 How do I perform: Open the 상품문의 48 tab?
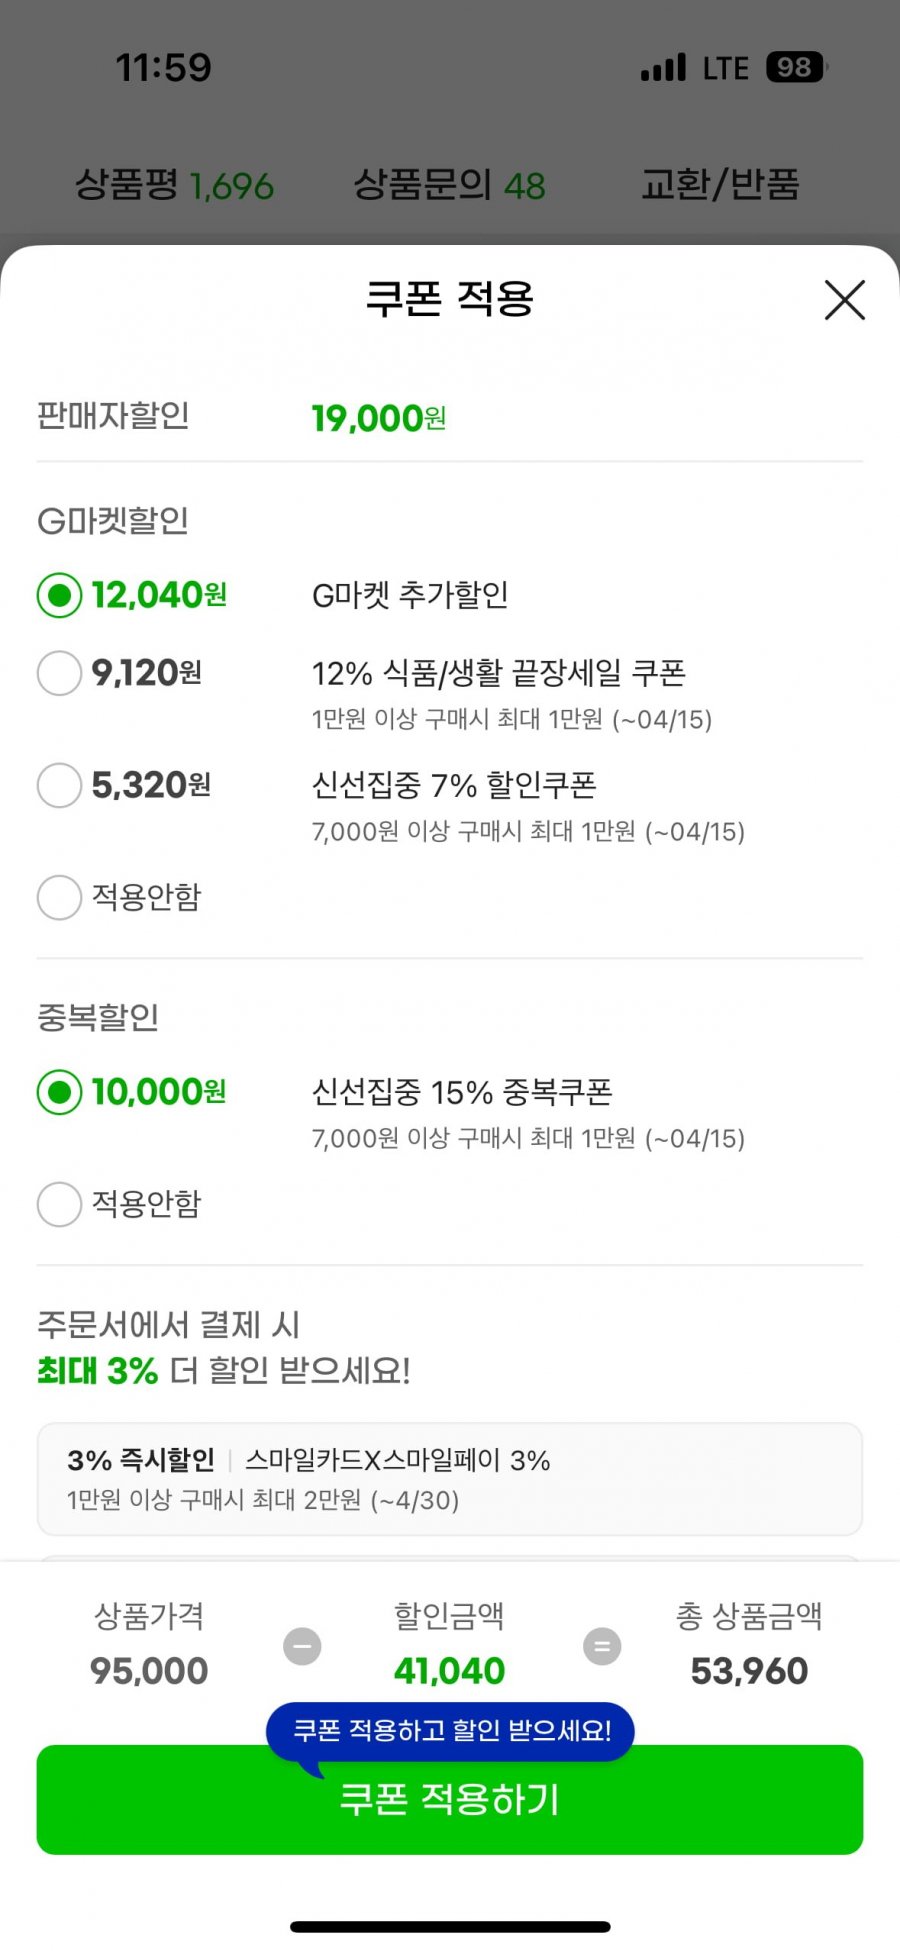[x=450, y=185]
